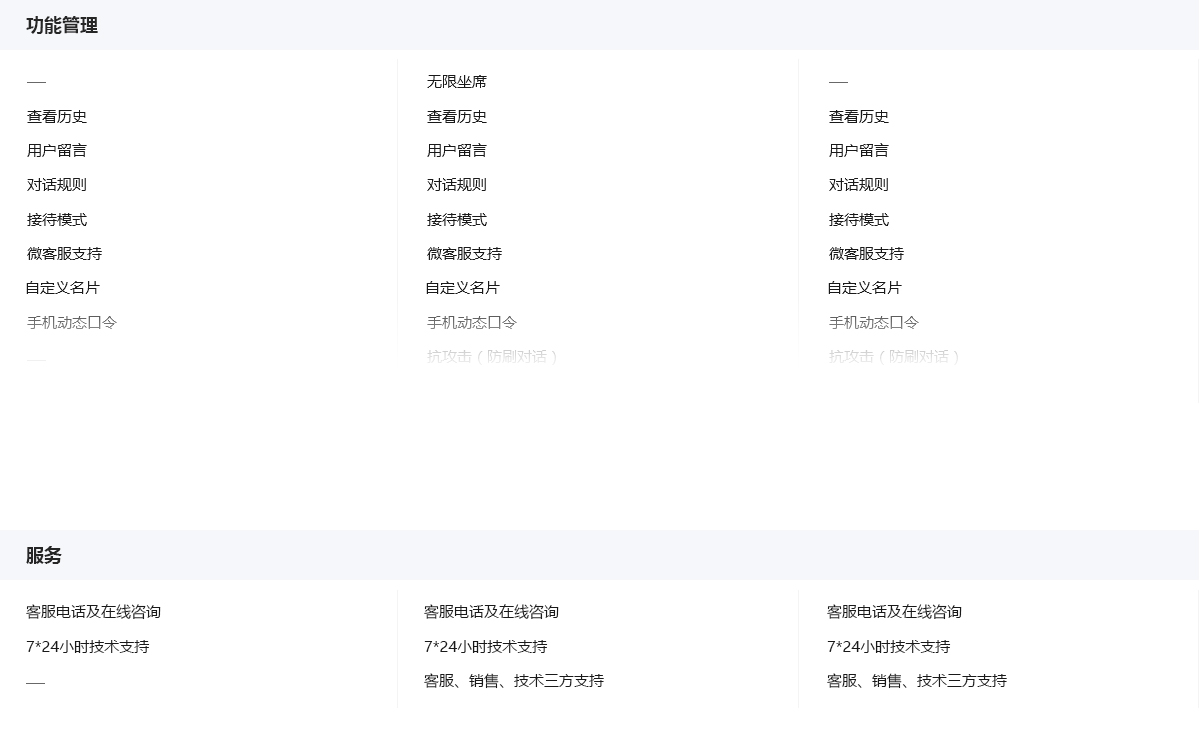Click 用户留言 in the middle column
This screenshot has width=1200, height=749.
[457, 151]
